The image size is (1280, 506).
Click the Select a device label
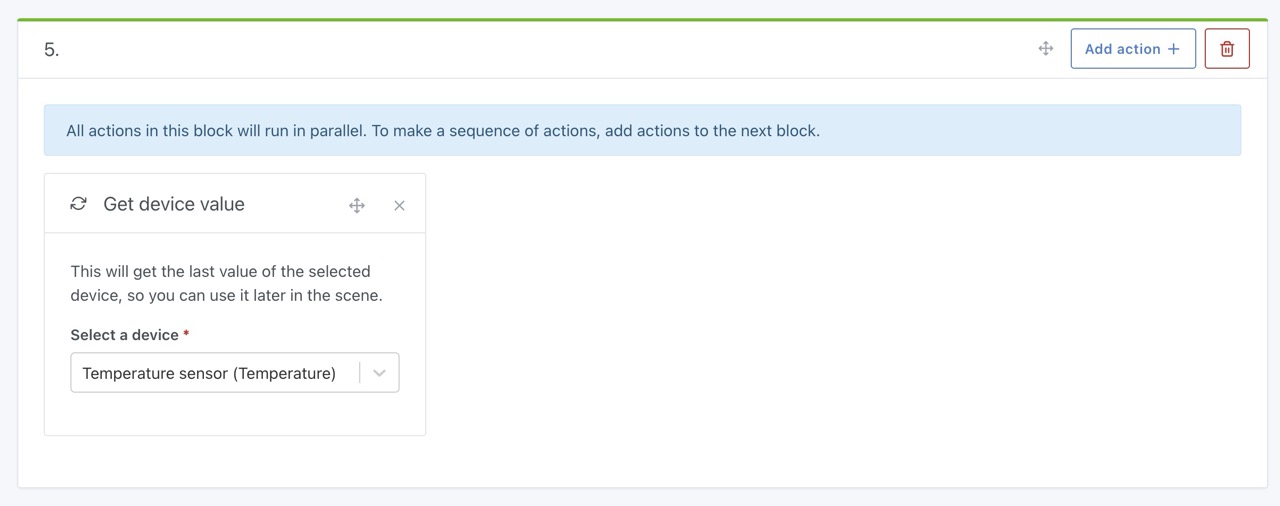(124, 335)
